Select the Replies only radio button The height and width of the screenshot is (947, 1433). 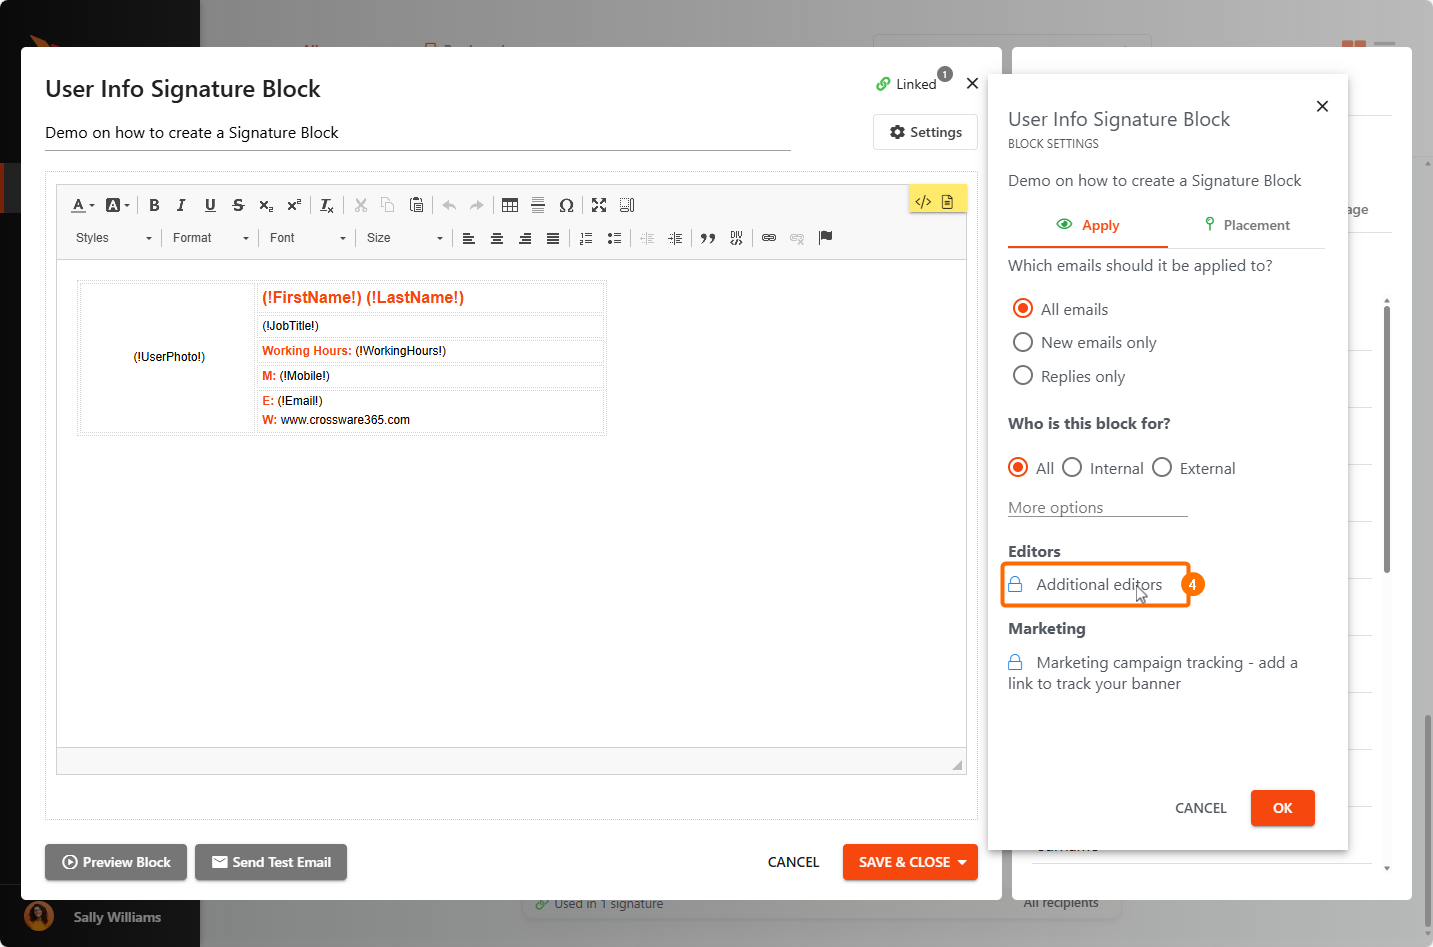tap(1023, 376)
